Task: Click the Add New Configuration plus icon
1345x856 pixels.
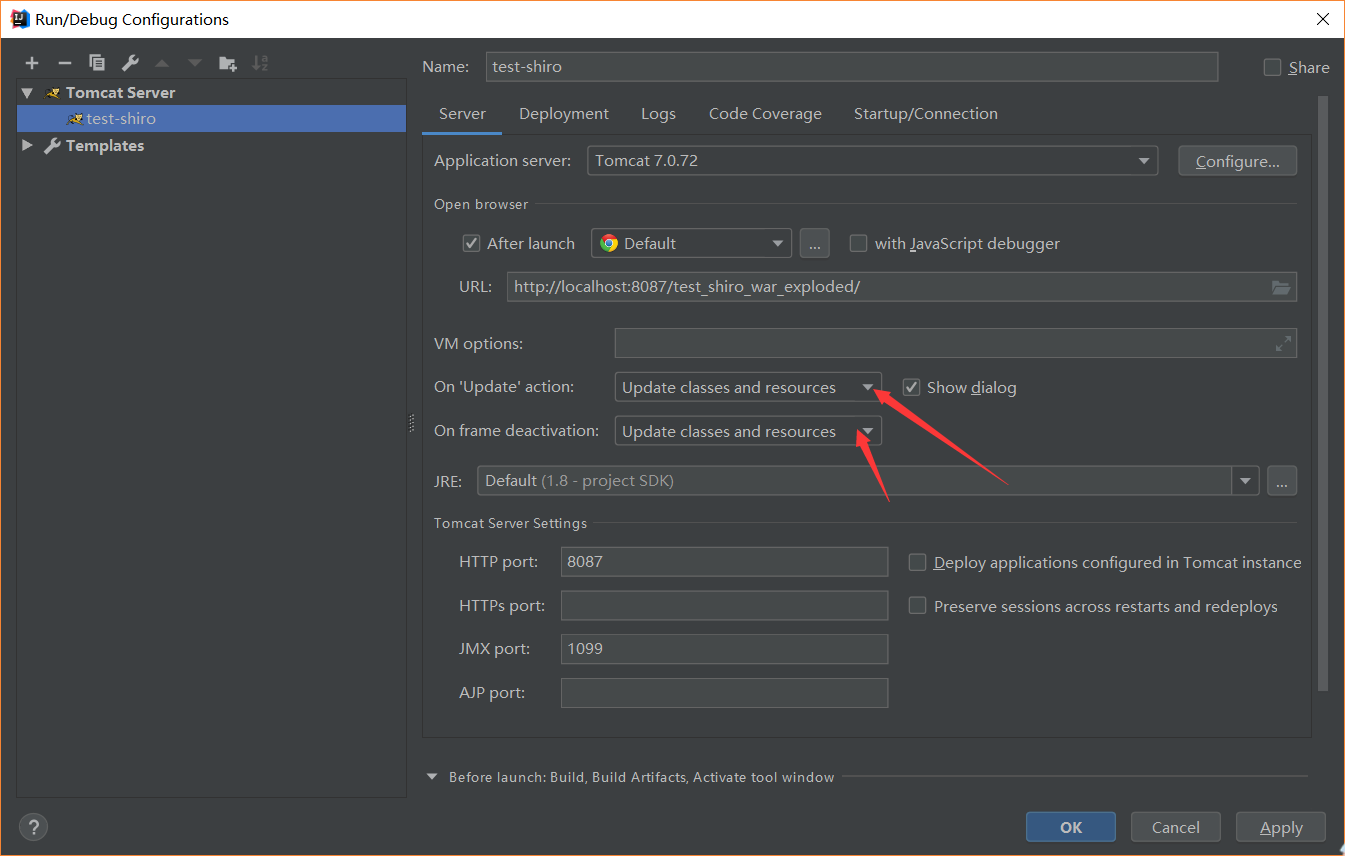Action: click(32, 63)
